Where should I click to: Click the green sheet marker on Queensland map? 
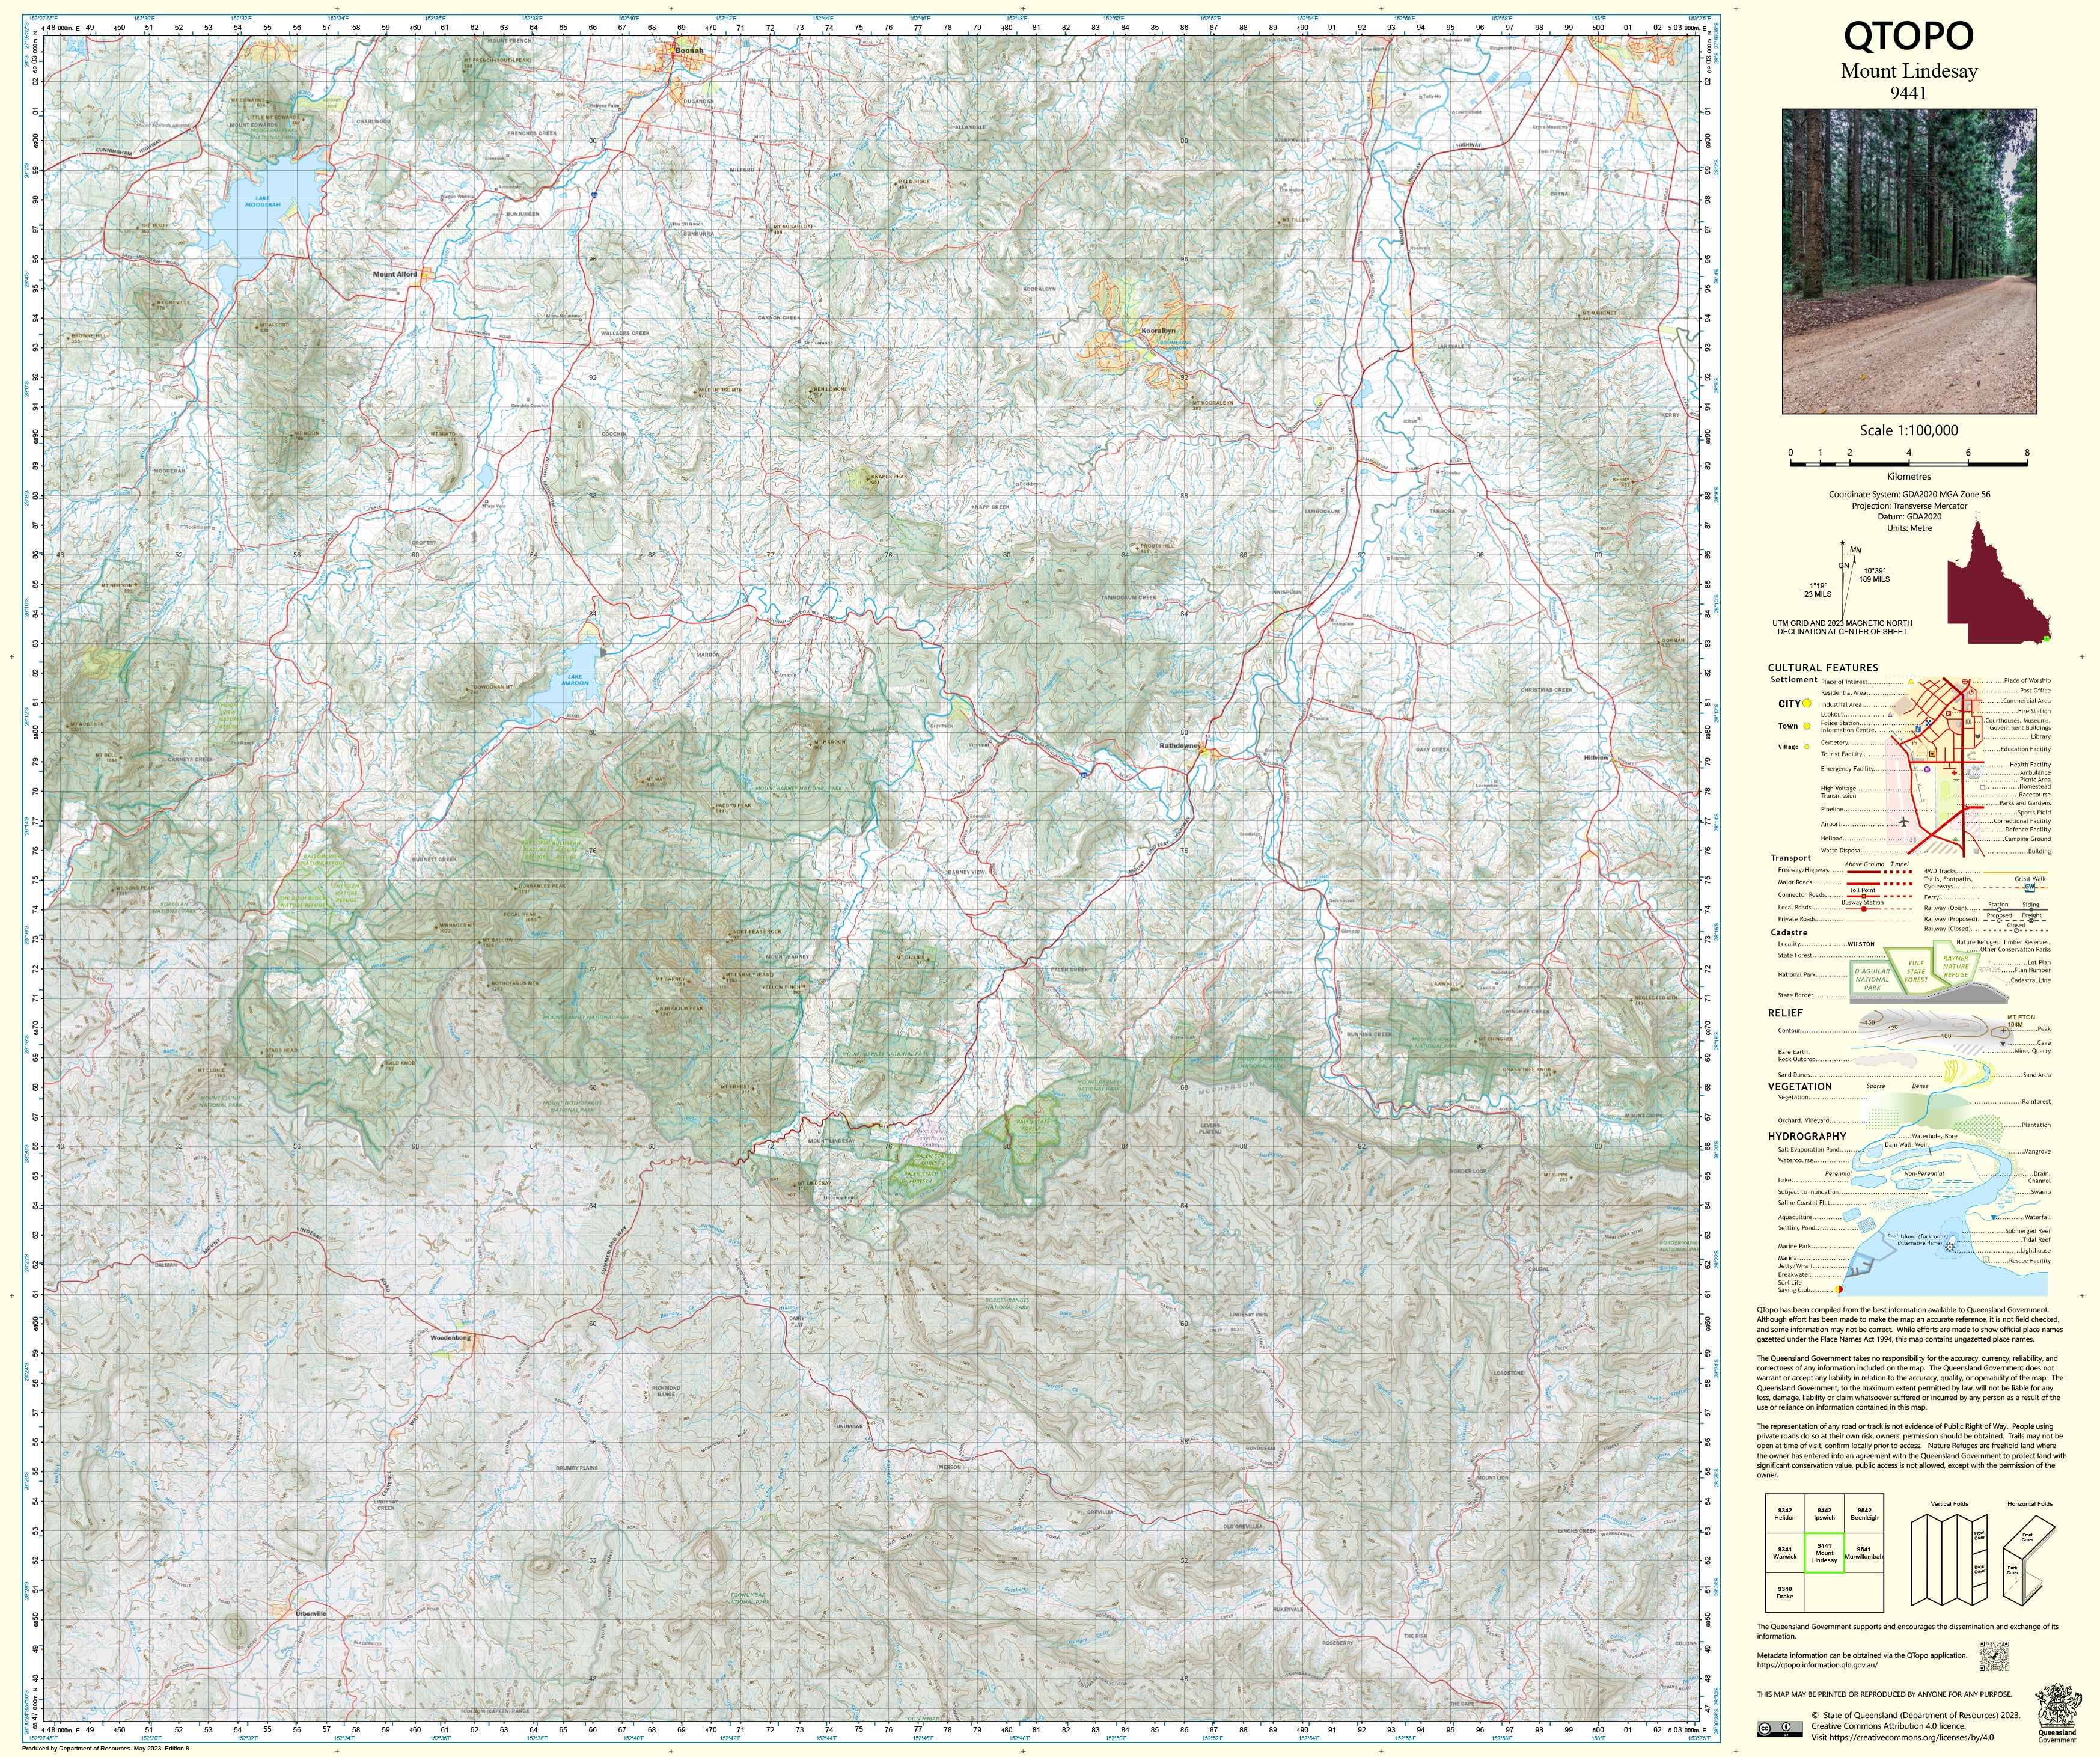pos(2046,638)
